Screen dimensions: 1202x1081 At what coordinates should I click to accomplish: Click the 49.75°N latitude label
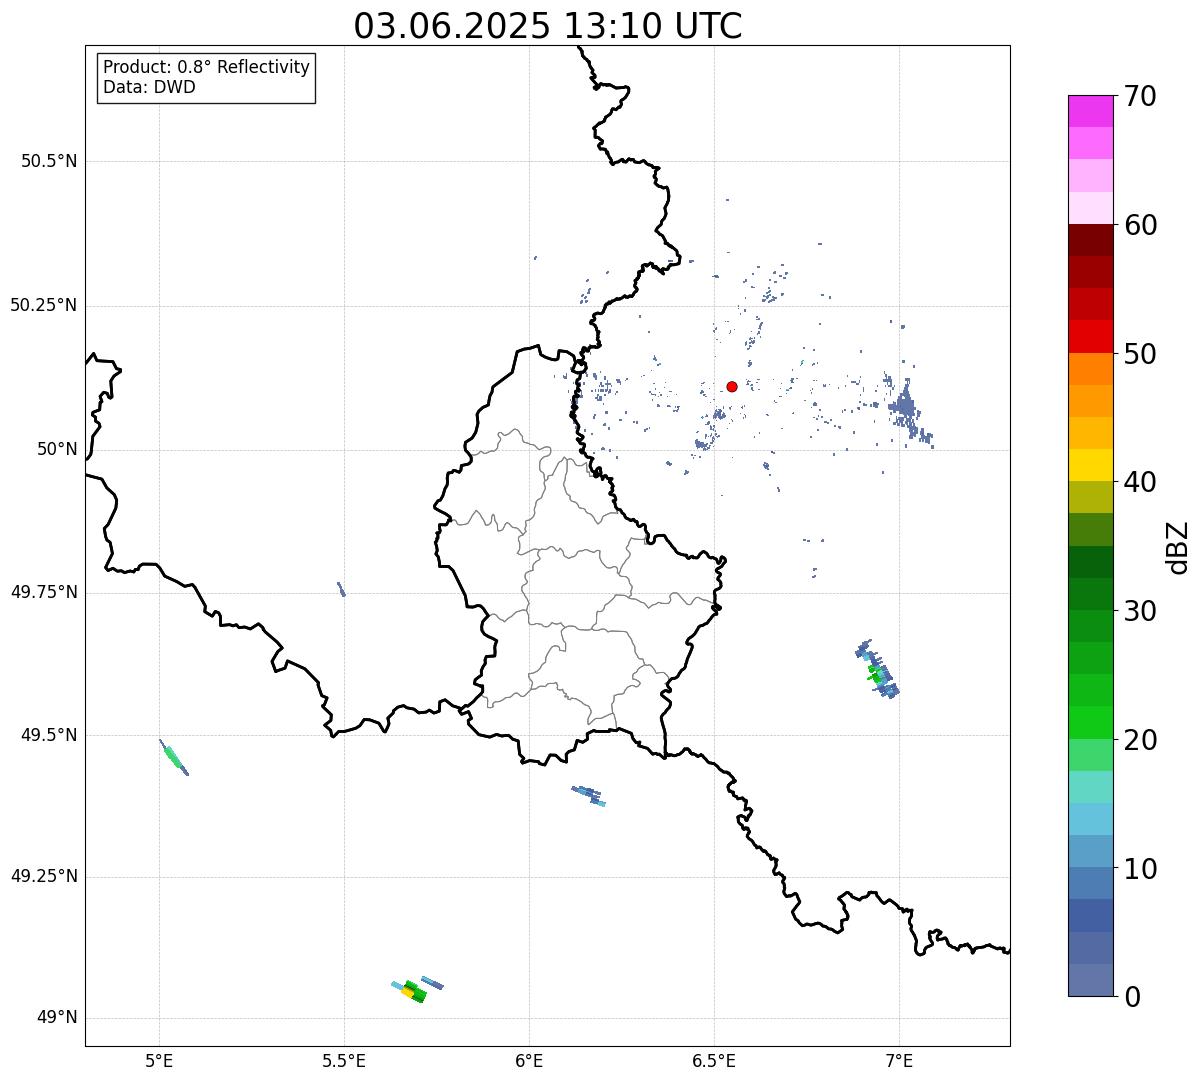tap(44, 592)
